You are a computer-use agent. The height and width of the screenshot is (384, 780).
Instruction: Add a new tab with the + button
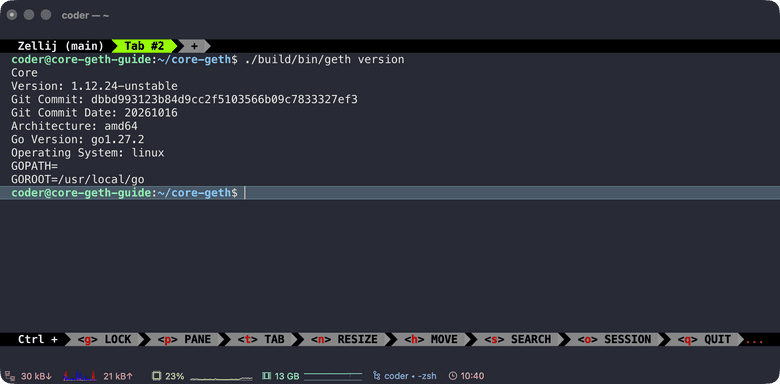(194, 46)
